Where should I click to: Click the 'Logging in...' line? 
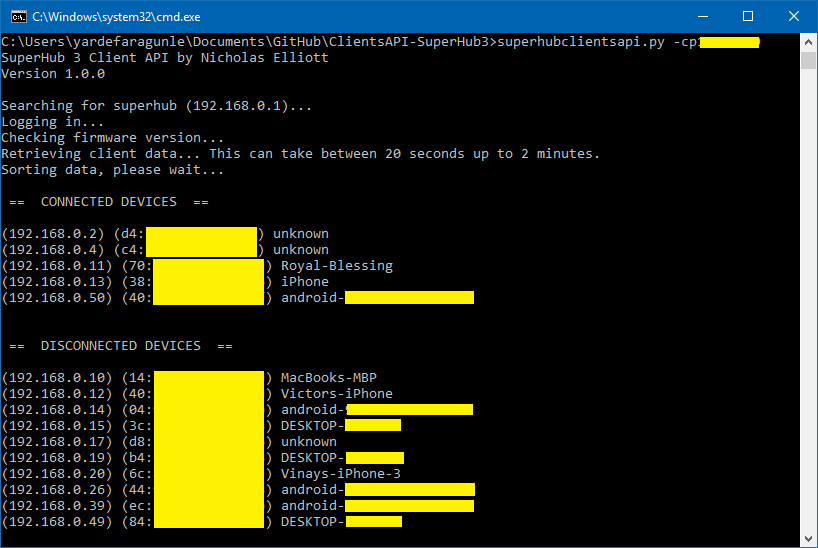53,122
